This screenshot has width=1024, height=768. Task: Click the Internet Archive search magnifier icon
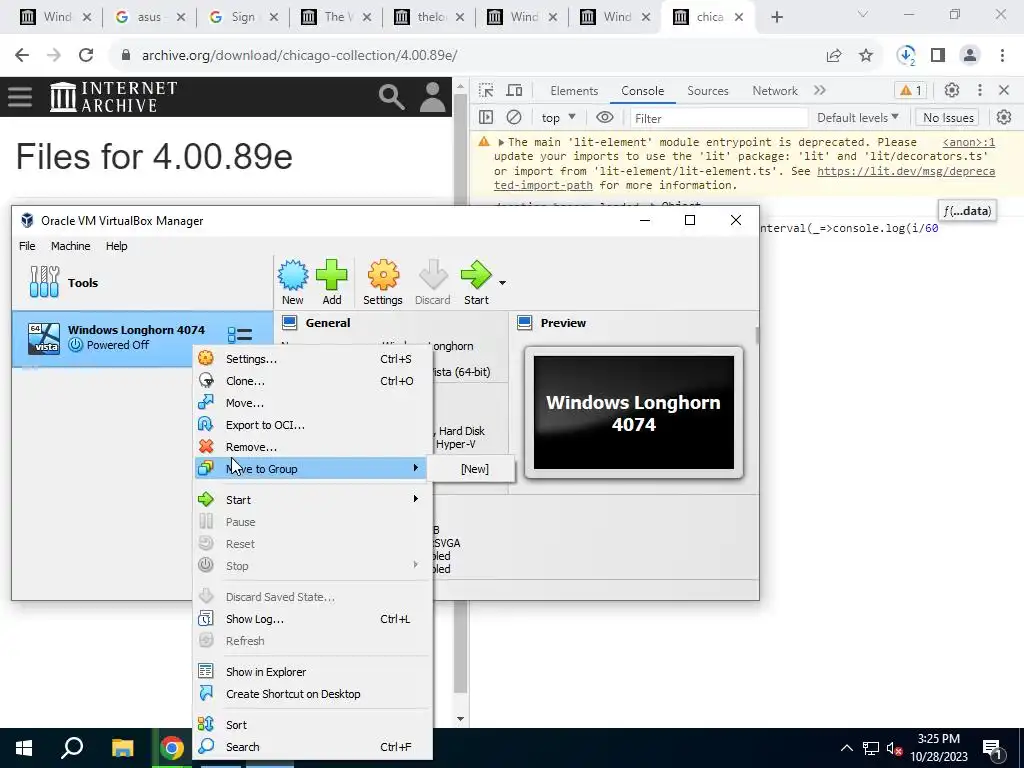coord(391,97)
